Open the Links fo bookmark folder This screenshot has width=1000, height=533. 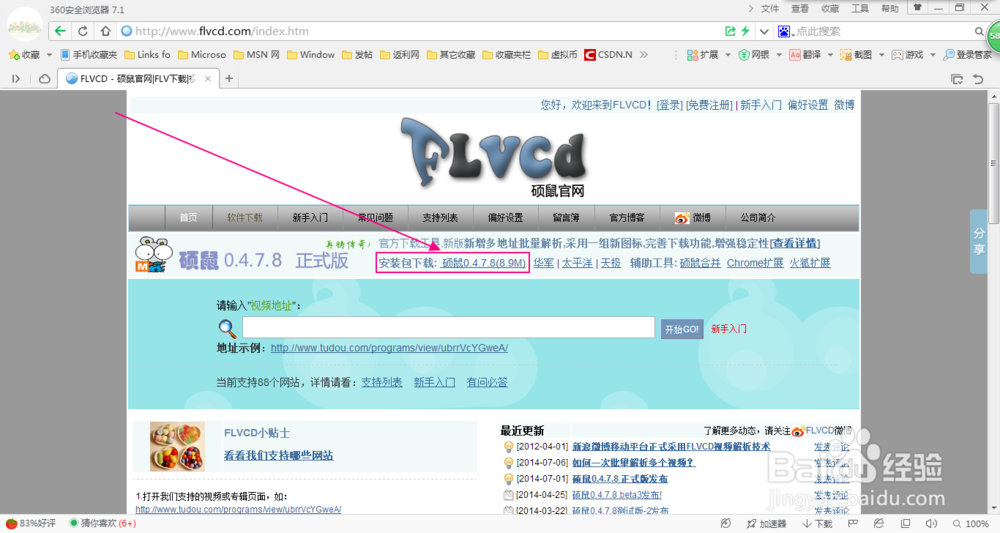(x=147, y=55)
